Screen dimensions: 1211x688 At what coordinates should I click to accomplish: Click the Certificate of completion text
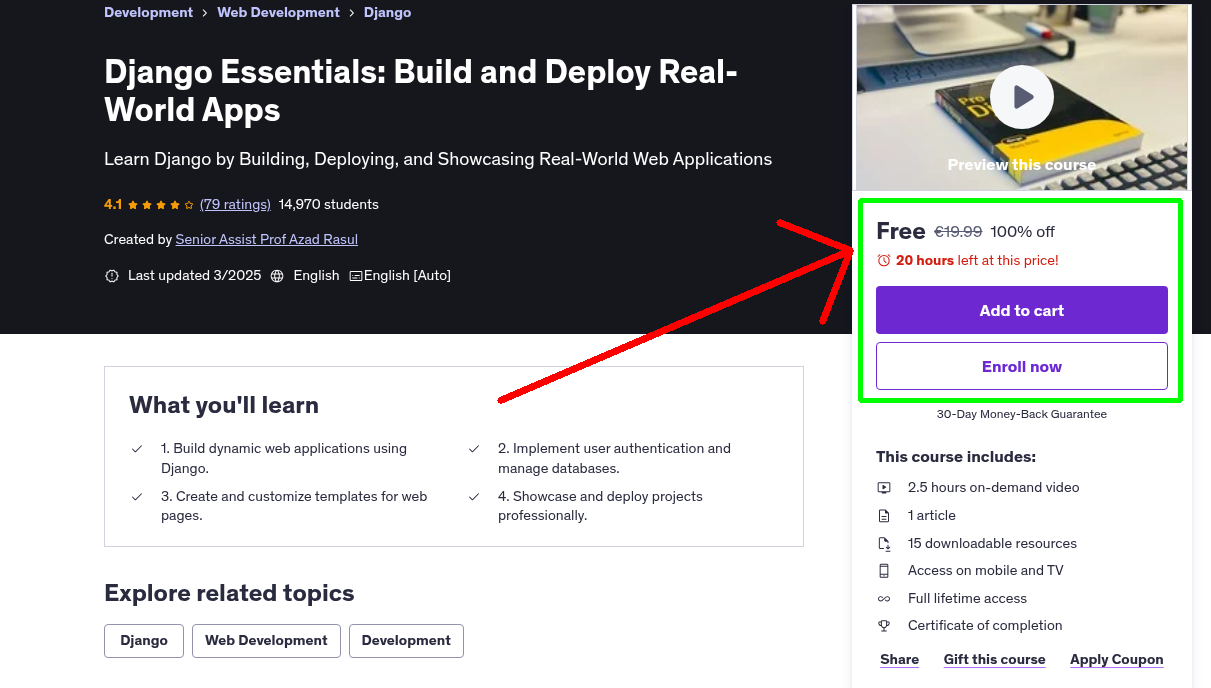click(985, 626)
